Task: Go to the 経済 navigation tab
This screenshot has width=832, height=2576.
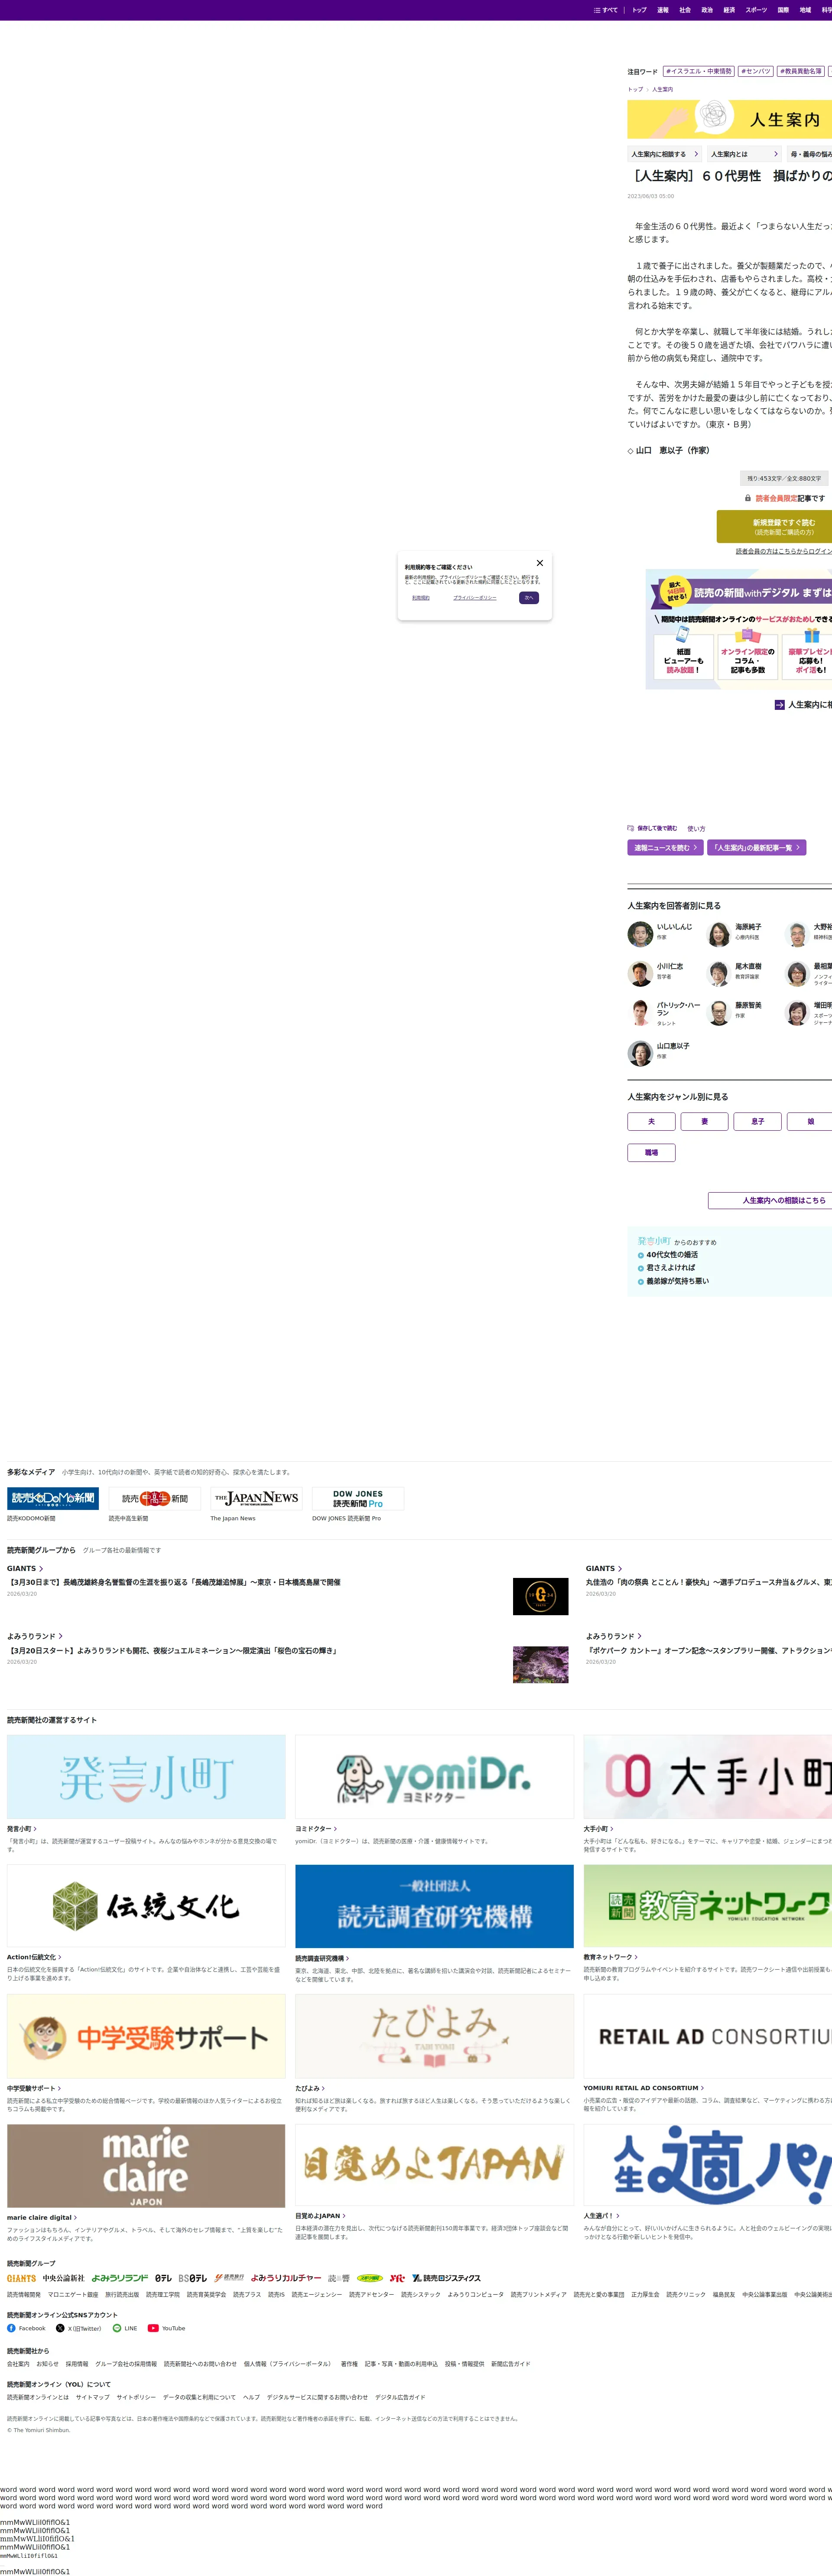Action: tap(729, 10)
